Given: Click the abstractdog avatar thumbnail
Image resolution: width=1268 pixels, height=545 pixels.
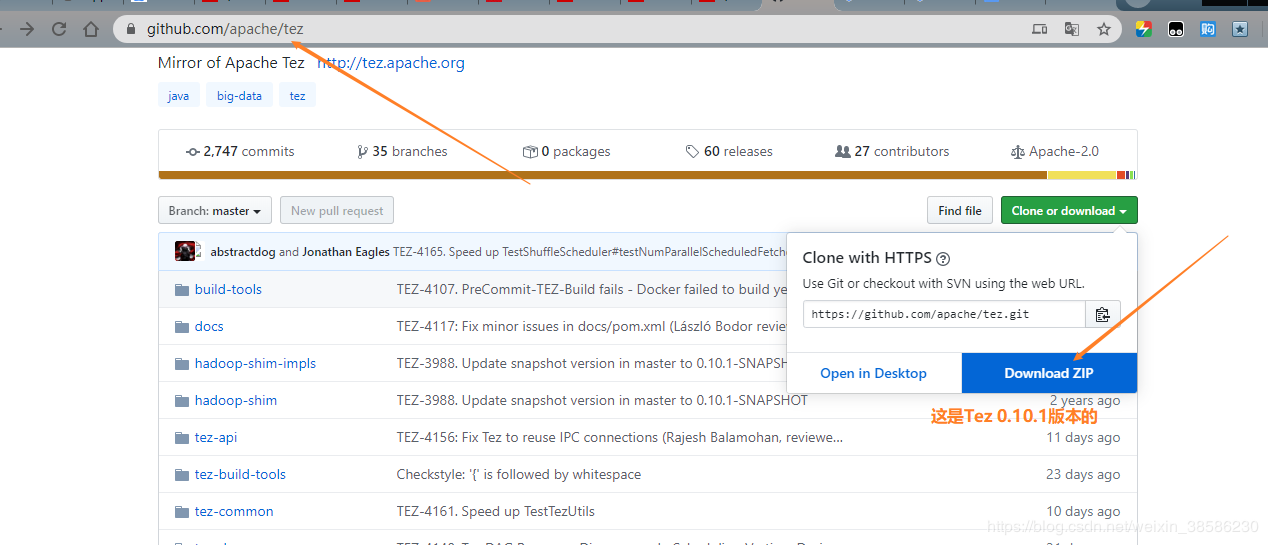Looking at the screenshot, I should pos(185,251).
